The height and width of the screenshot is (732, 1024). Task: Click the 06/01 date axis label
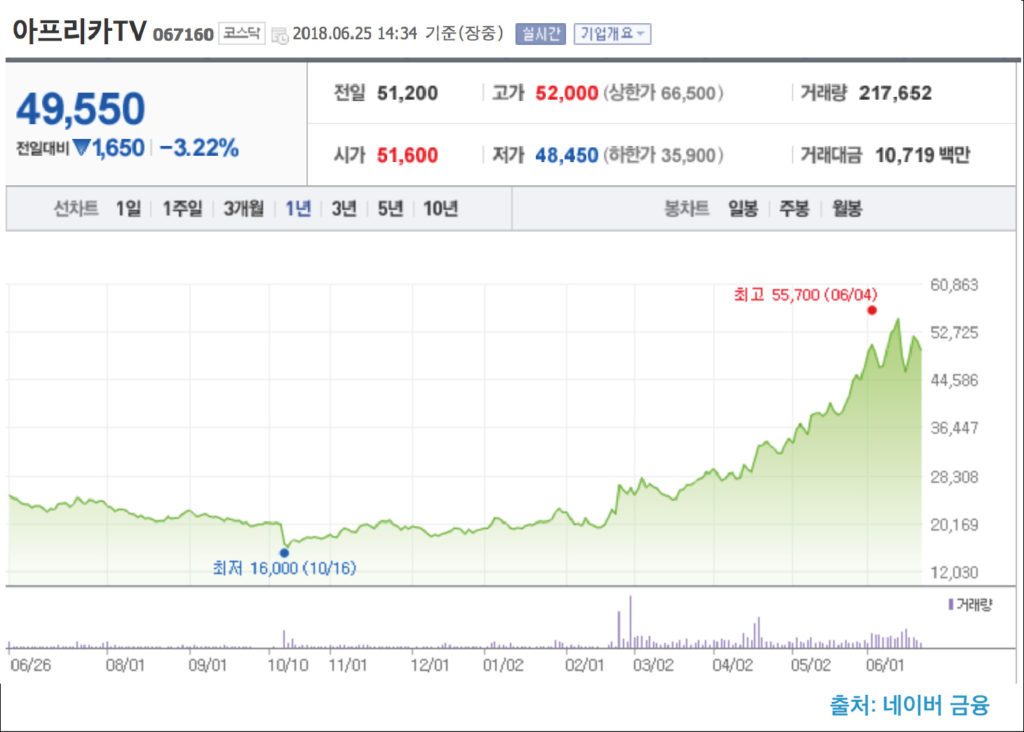click(x=885, y=665)
